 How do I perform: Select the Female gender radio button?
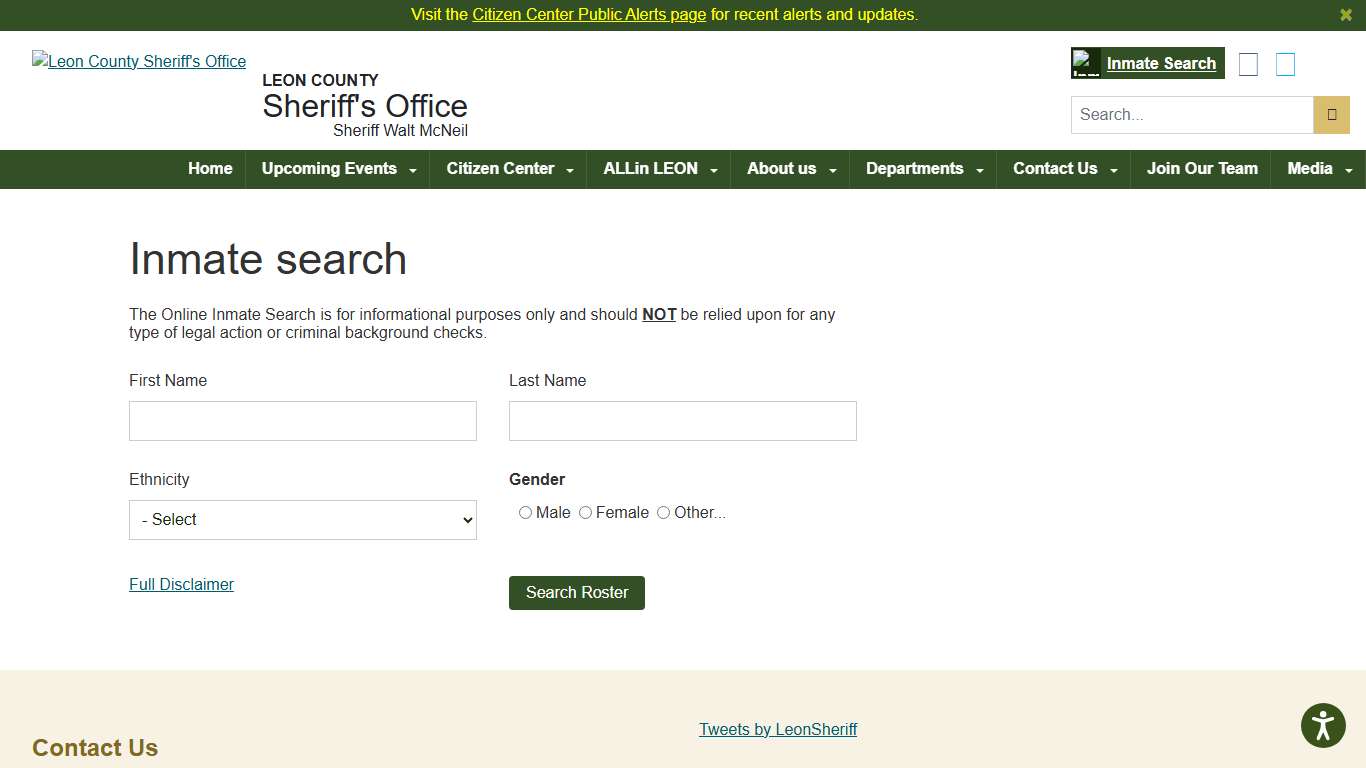coord(585,512)
